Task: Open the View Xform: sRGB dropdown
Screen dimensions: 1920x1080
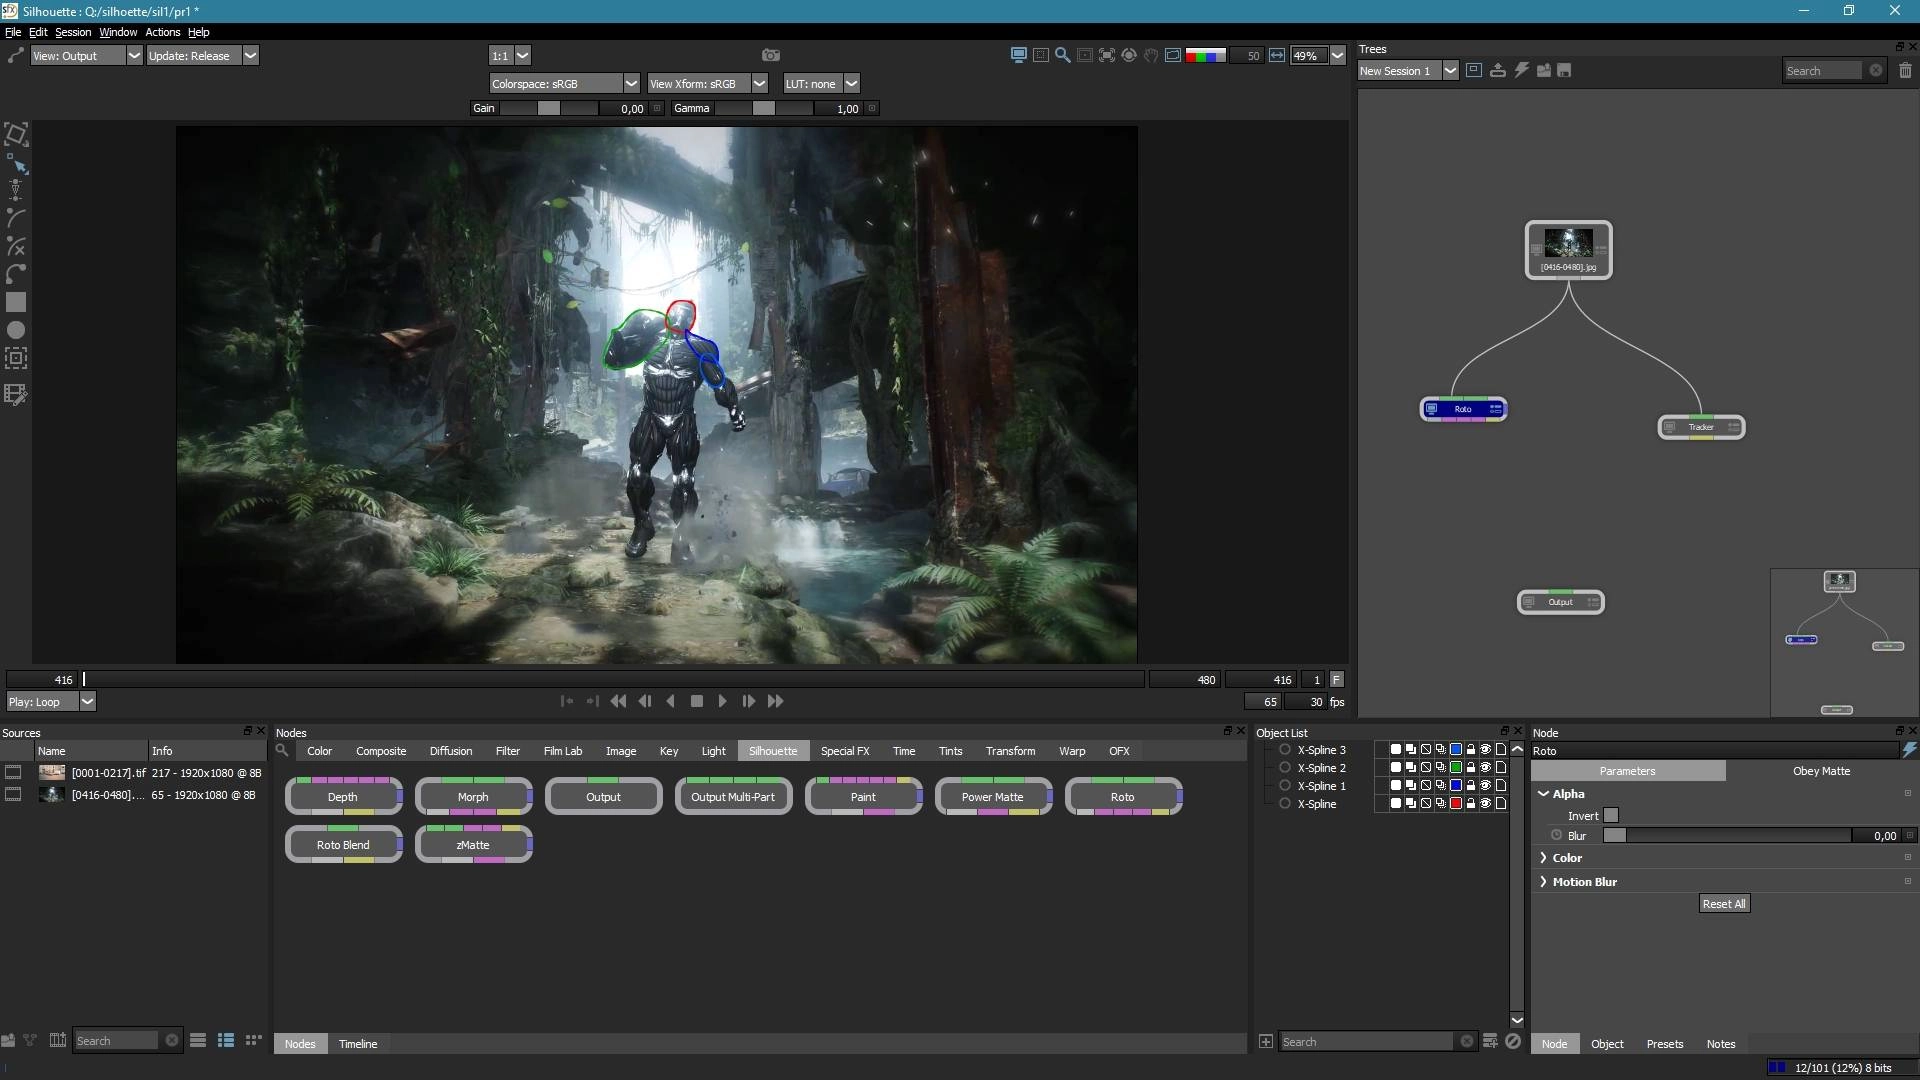Action: (x=707, y=84)
